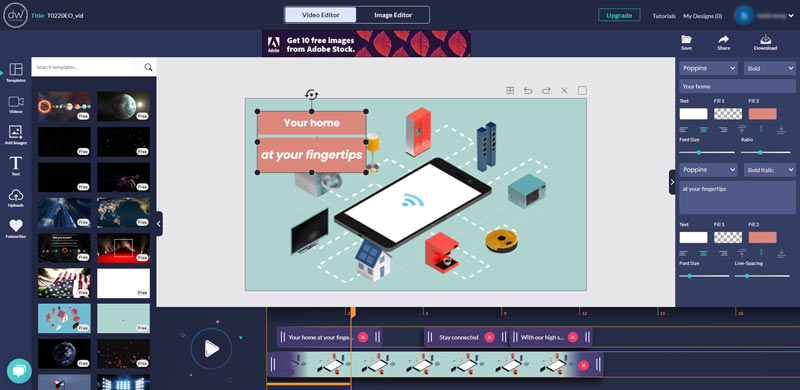Click the T0220EO_vid title field
This screenshot has height=390, width=800.
coord(65,15)
